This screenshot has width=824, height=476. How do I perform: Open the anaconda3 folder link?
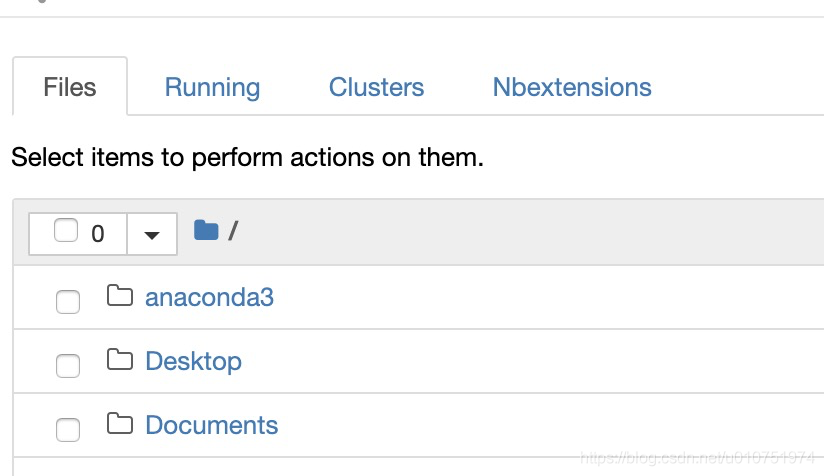(209, 297)
